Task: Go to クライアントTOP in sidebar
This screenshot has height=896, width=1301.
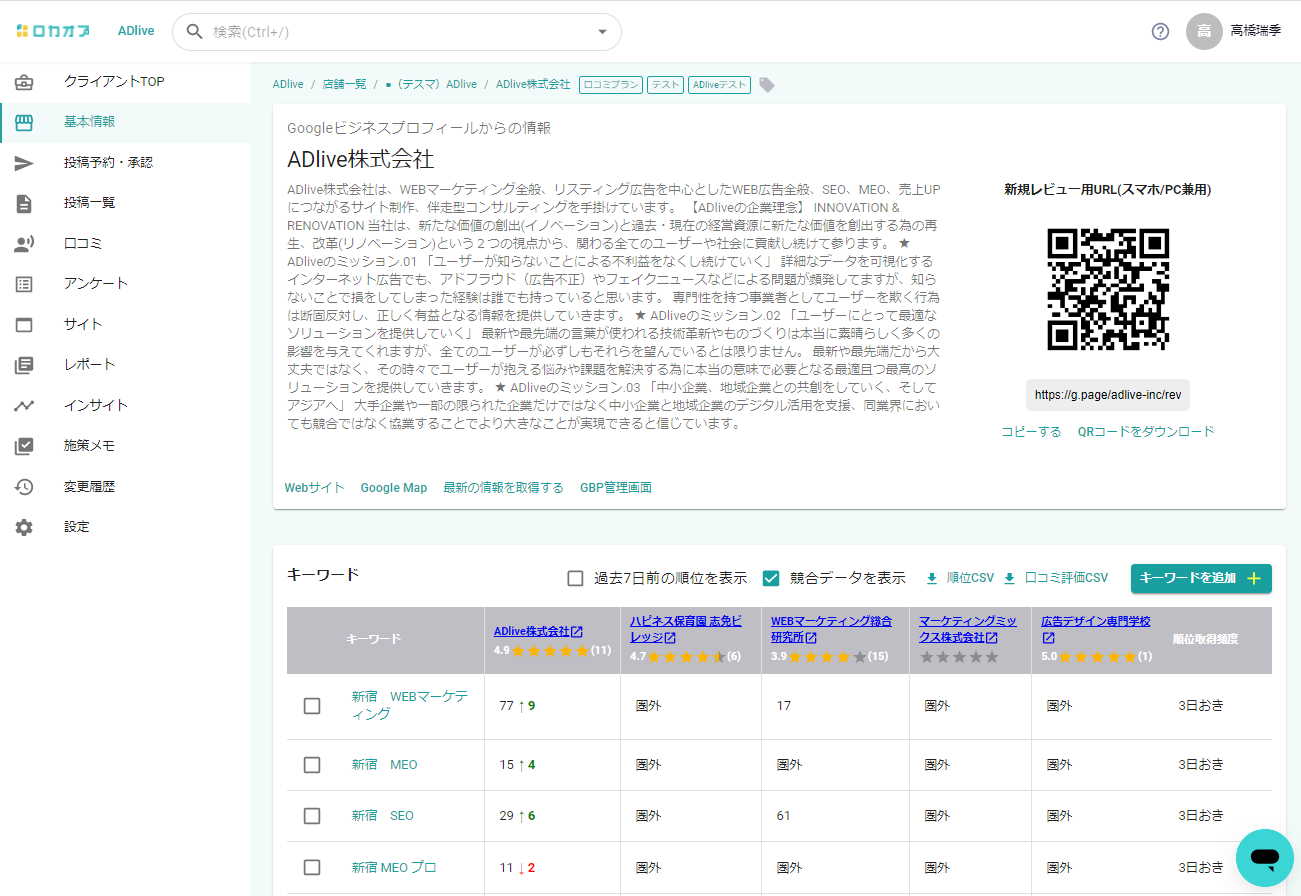Action: 113,82
